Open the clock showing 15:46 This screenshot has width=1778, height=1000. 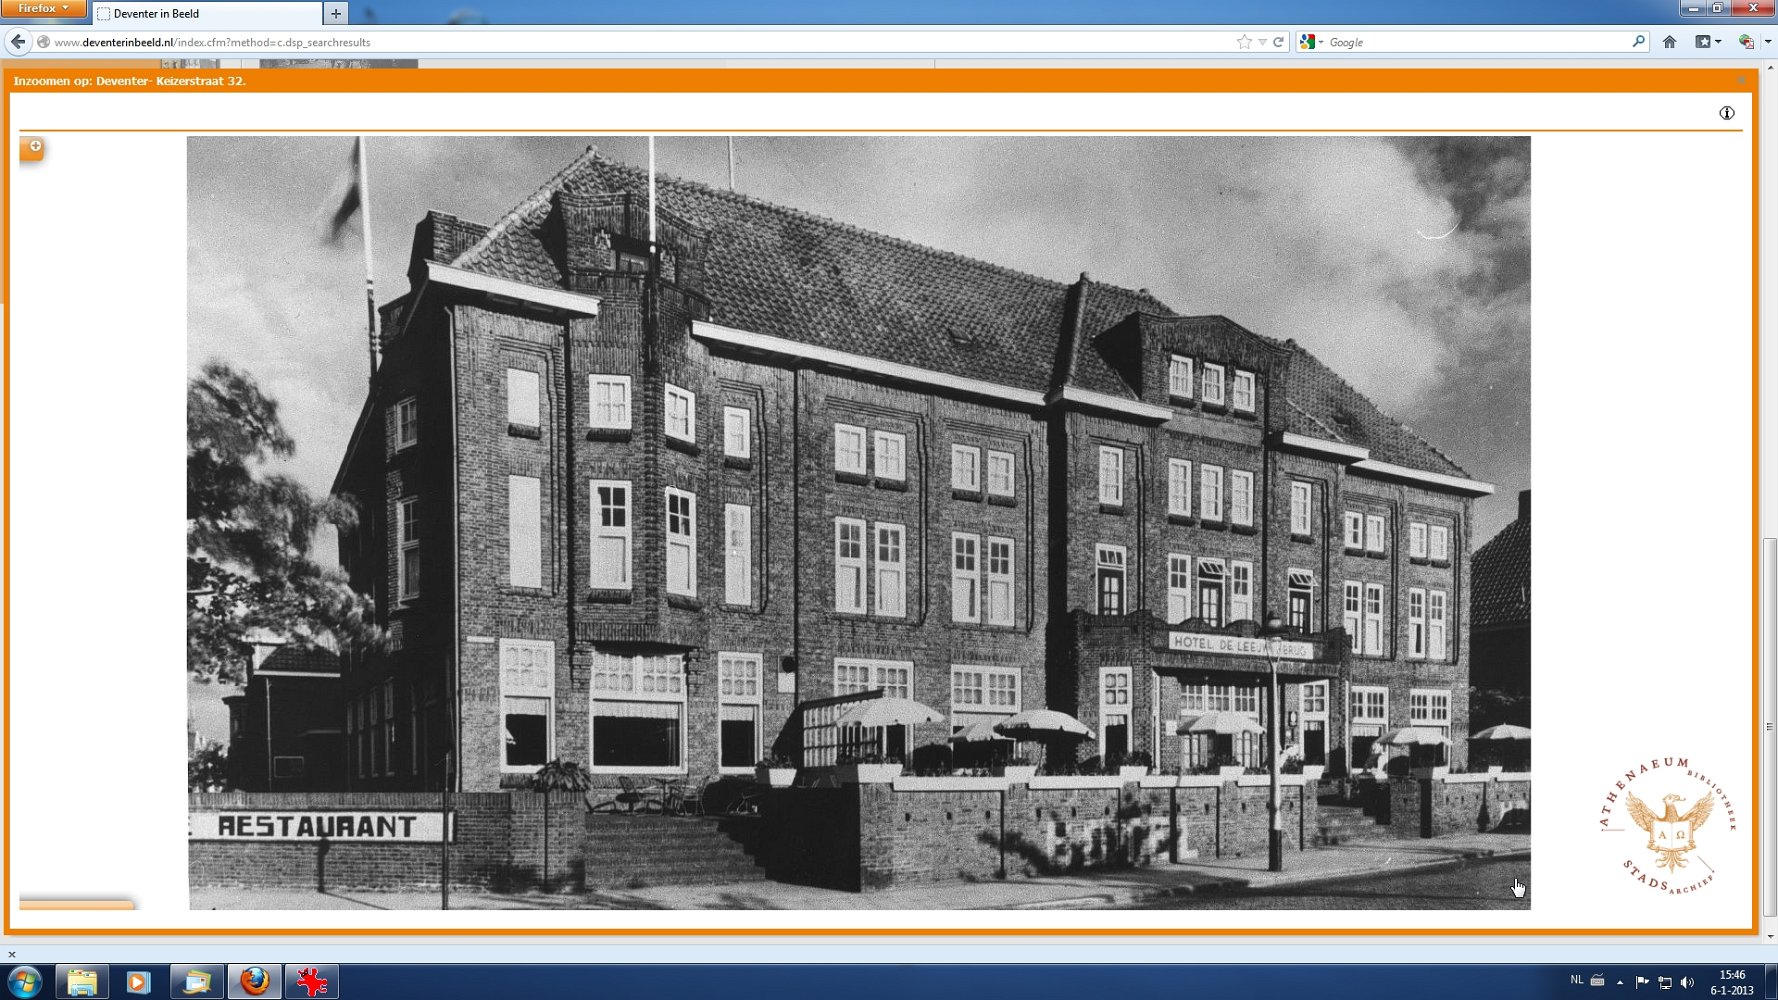point(1732,982)
